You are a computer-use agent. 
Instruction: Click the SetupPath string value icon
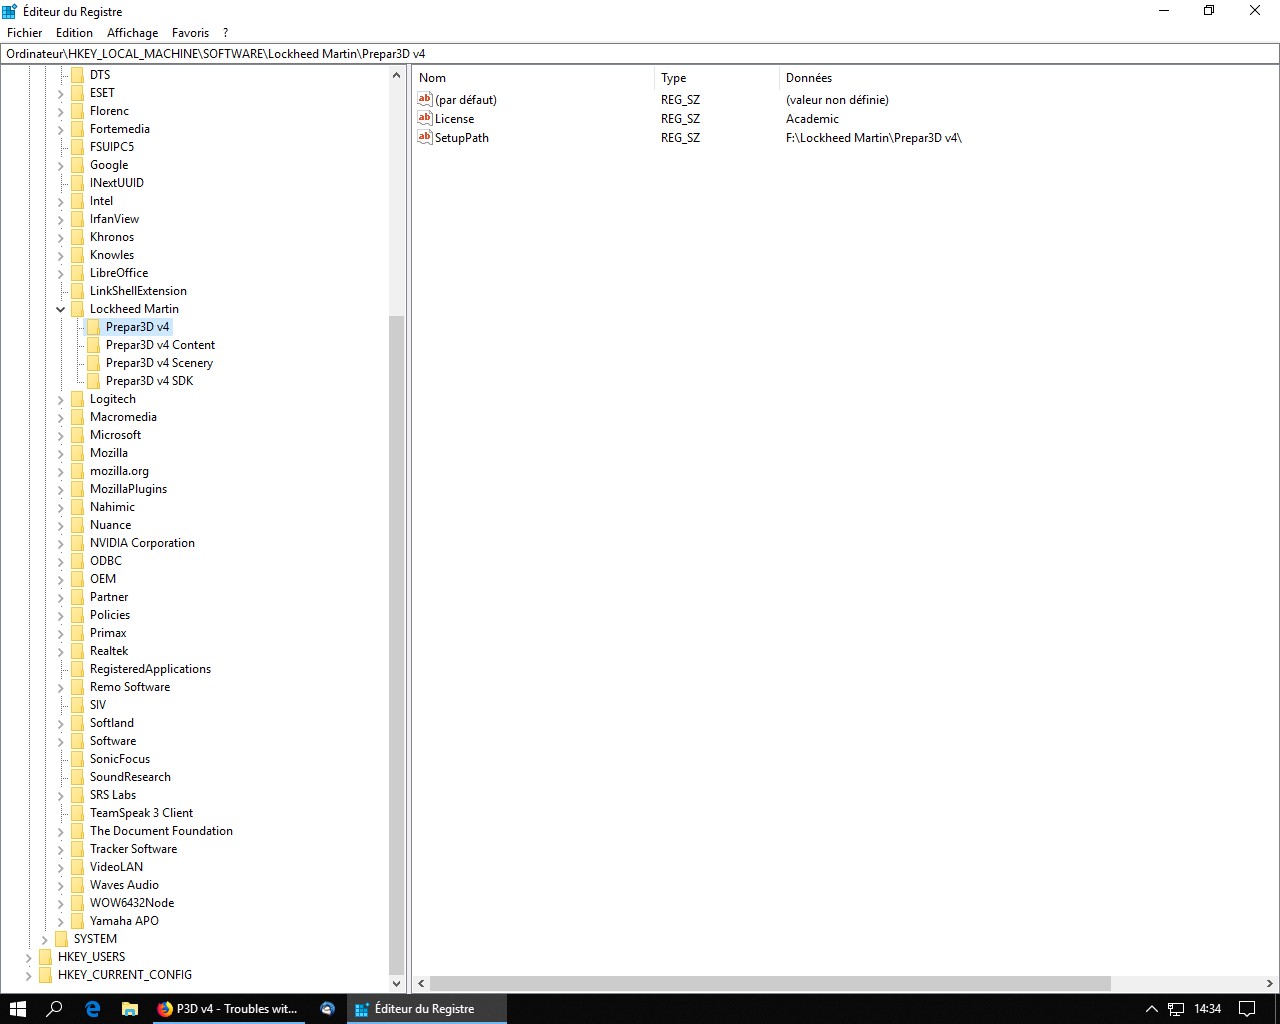(425, 138)
